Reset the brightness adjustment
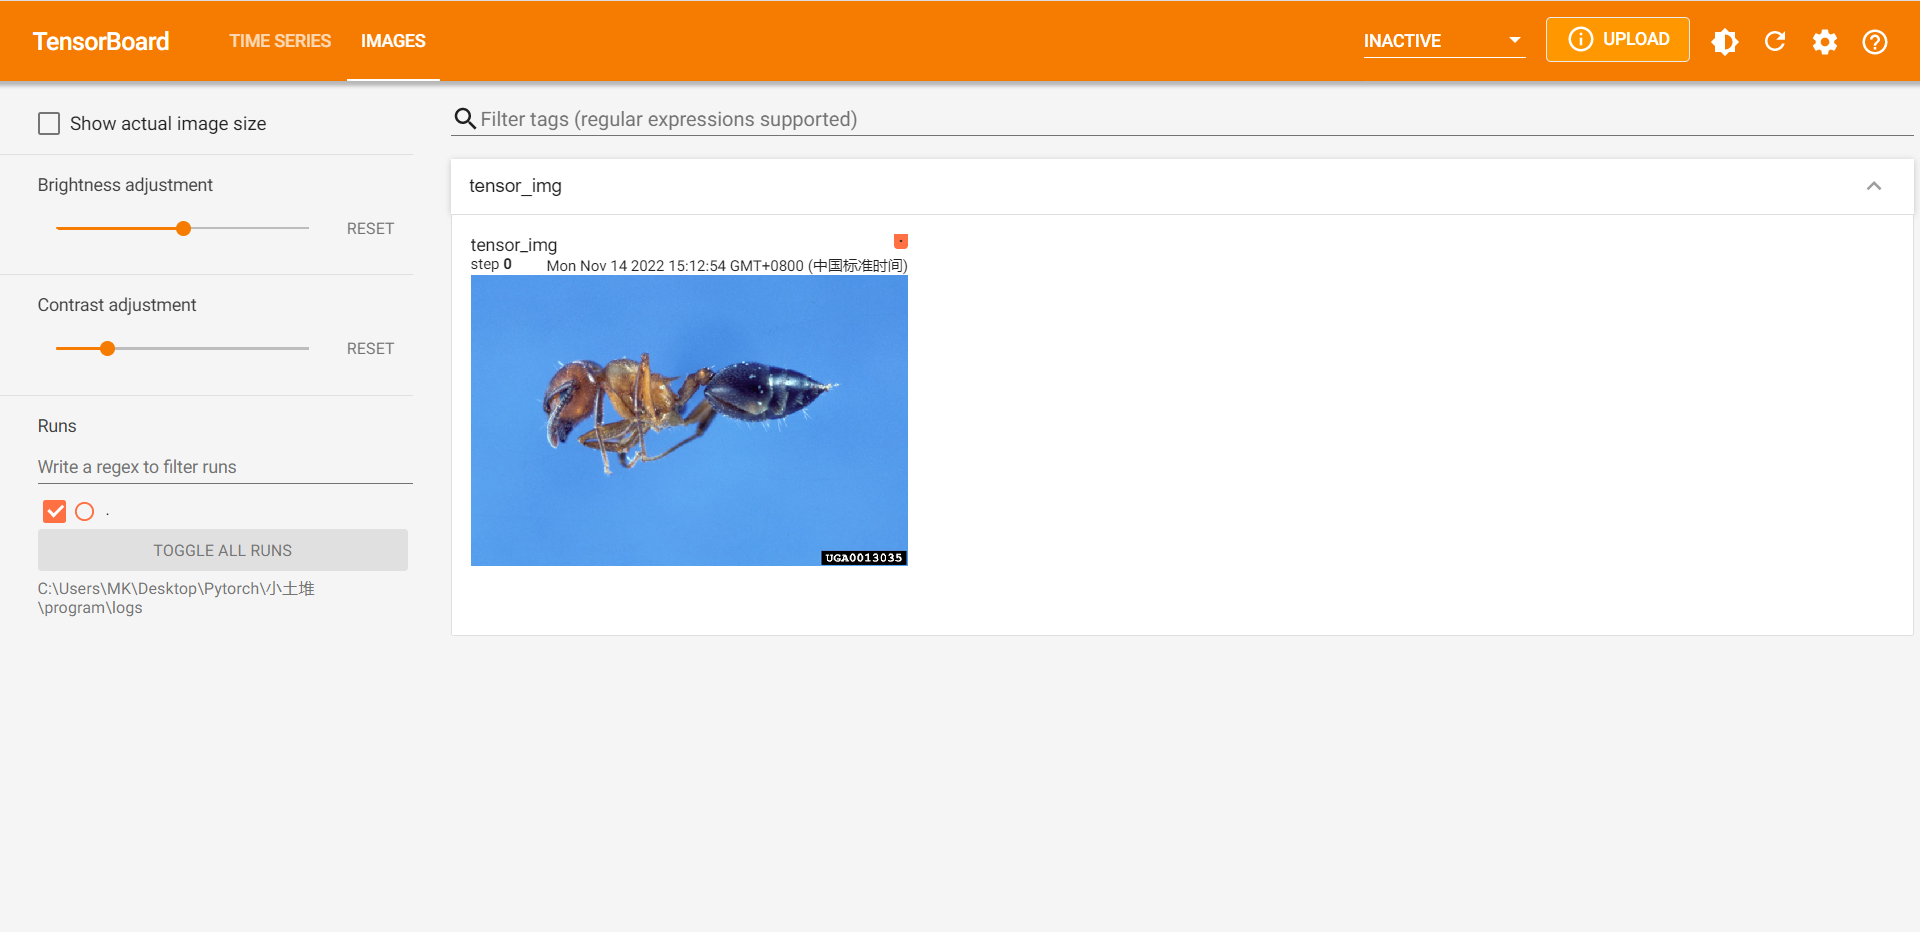This screenshot has height=932, width=1920. click(x=370, y=228)
